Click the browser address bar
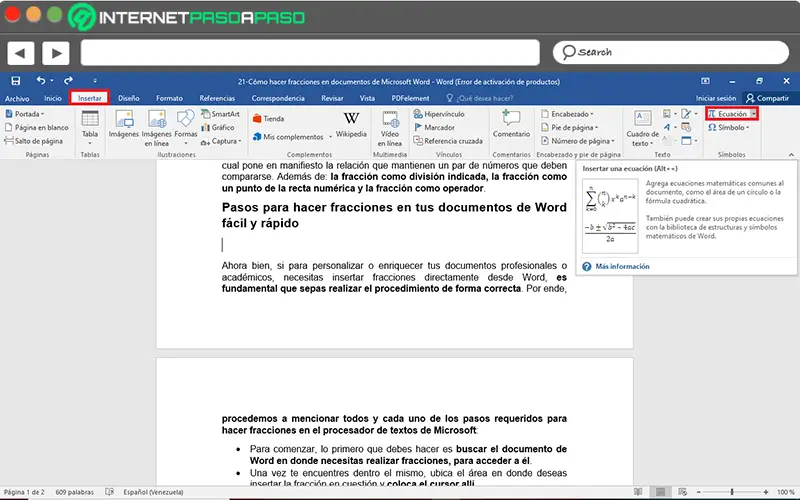 (x=310, y=53)
